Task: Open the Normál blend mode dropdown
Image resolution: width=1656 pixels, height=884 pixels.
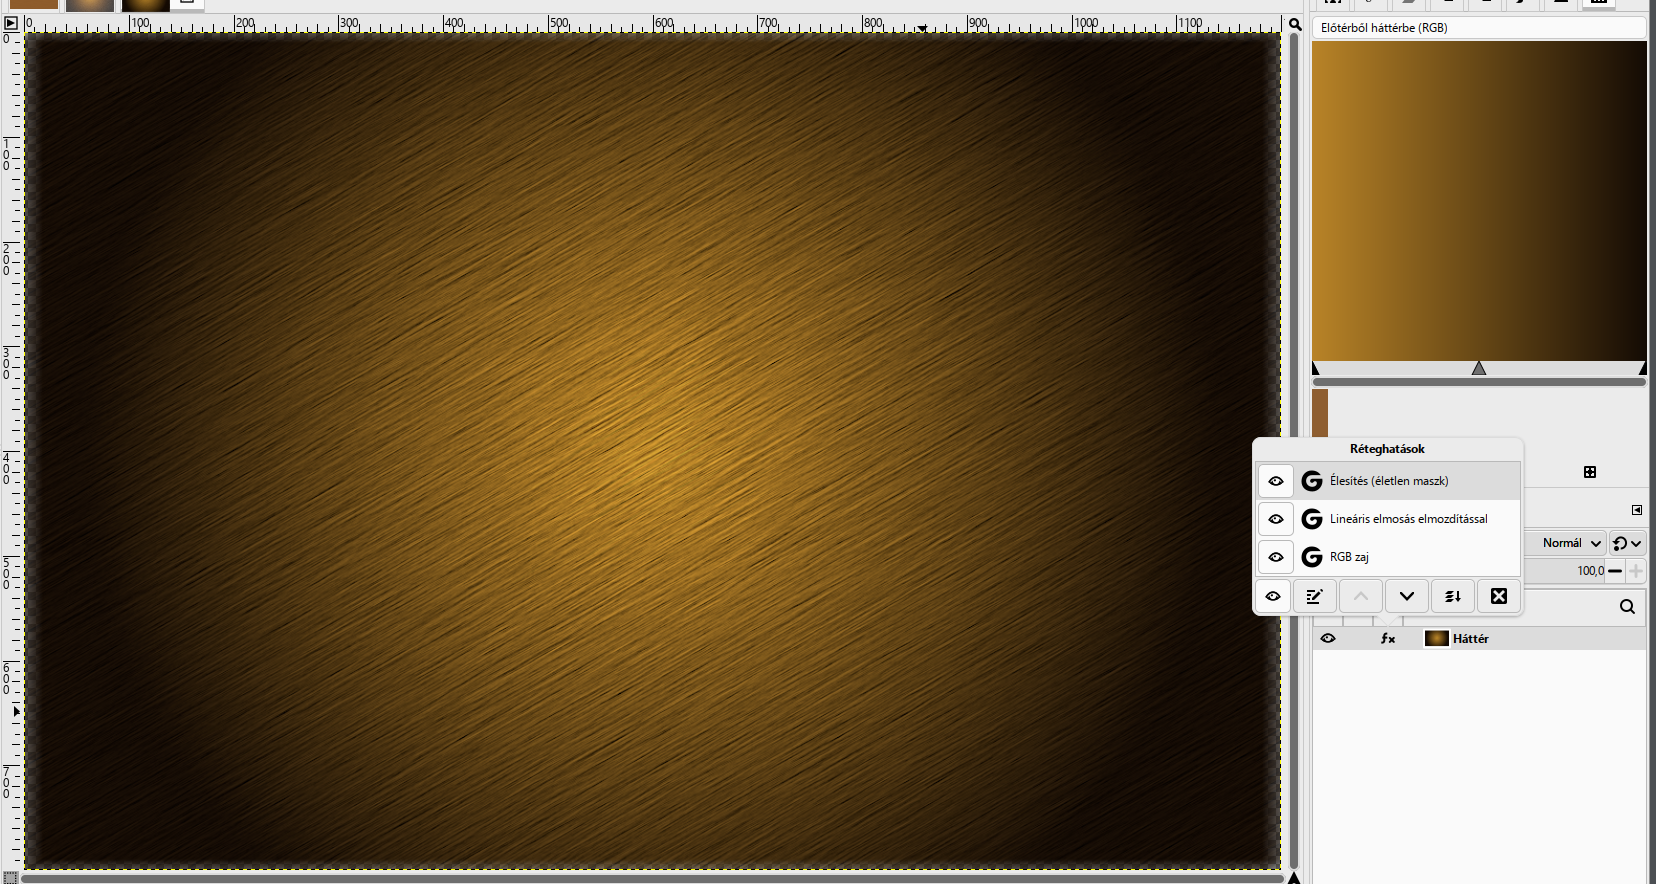Action: tap(1565, 543)
